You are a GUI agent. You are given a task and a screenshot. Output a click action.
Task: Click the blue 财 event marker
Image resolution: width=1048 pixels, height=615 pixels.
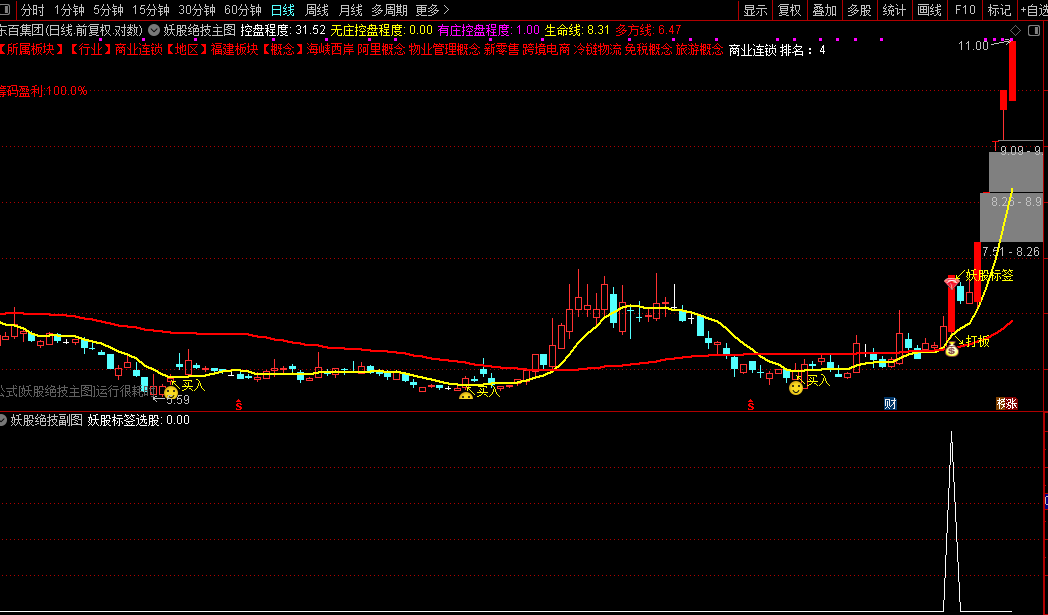[890, 404]
